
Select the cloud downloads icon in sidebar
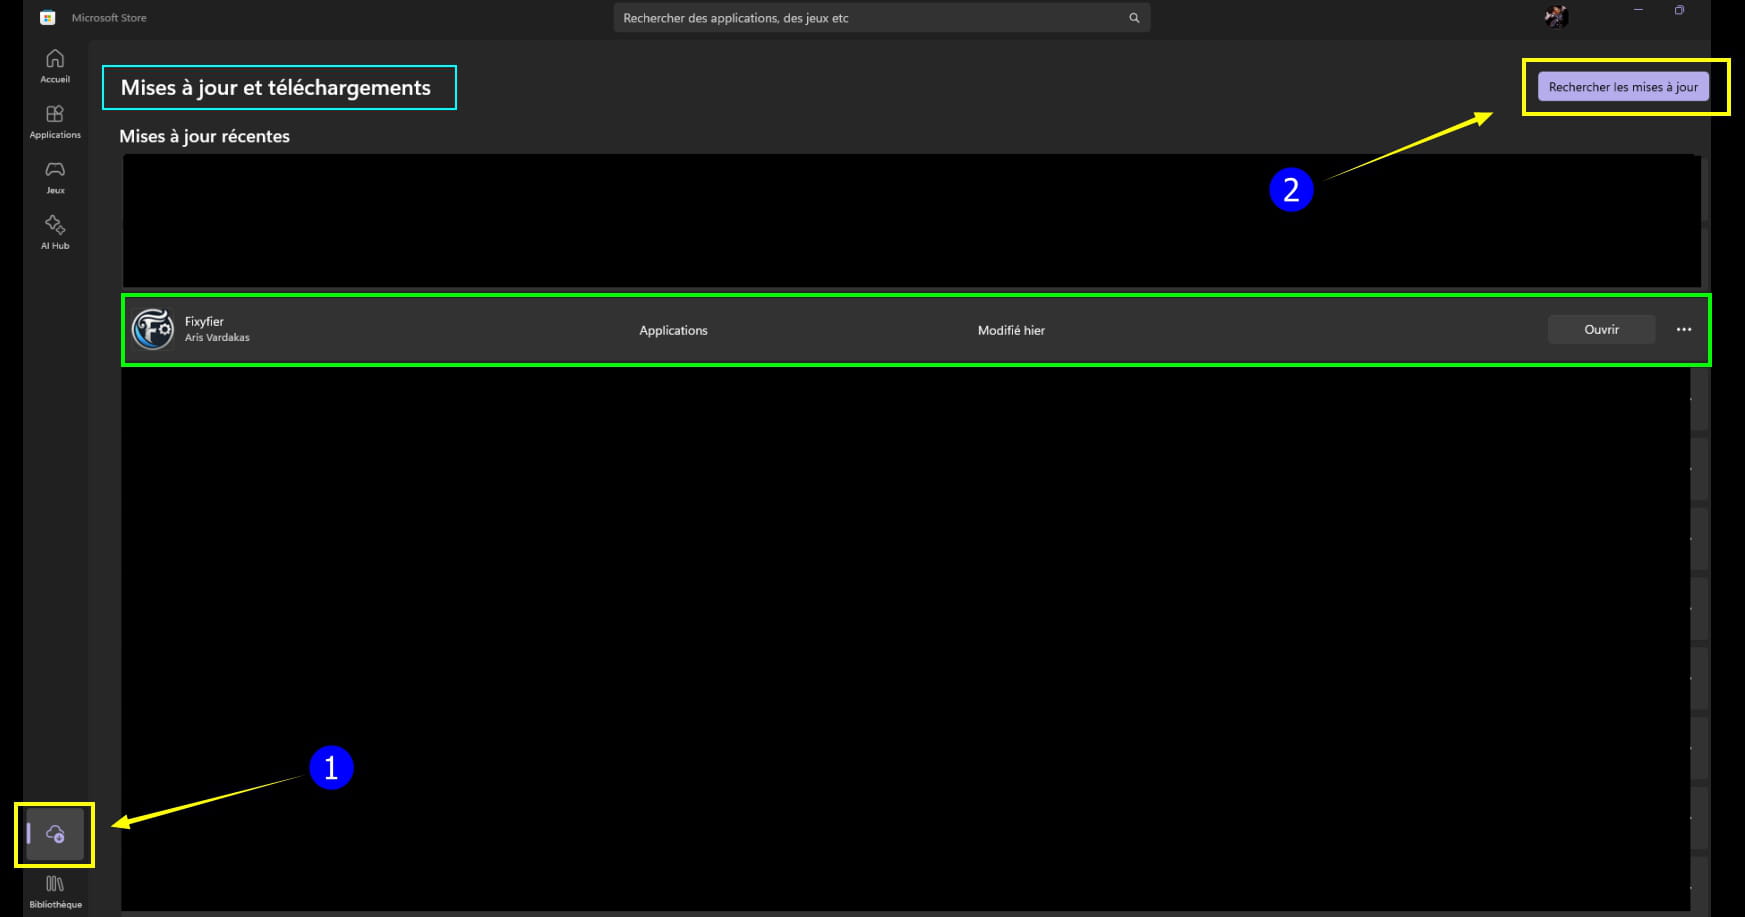(x=55, y=834)
